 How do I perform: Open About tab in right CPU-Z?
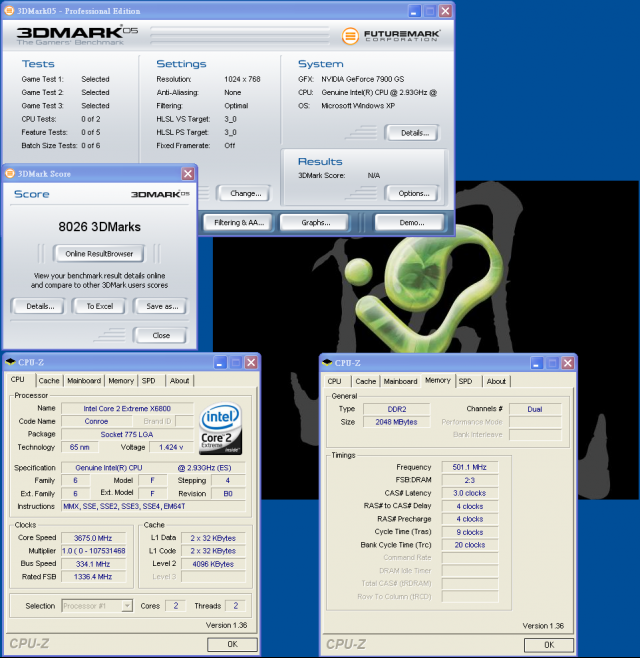click(496, 381)
